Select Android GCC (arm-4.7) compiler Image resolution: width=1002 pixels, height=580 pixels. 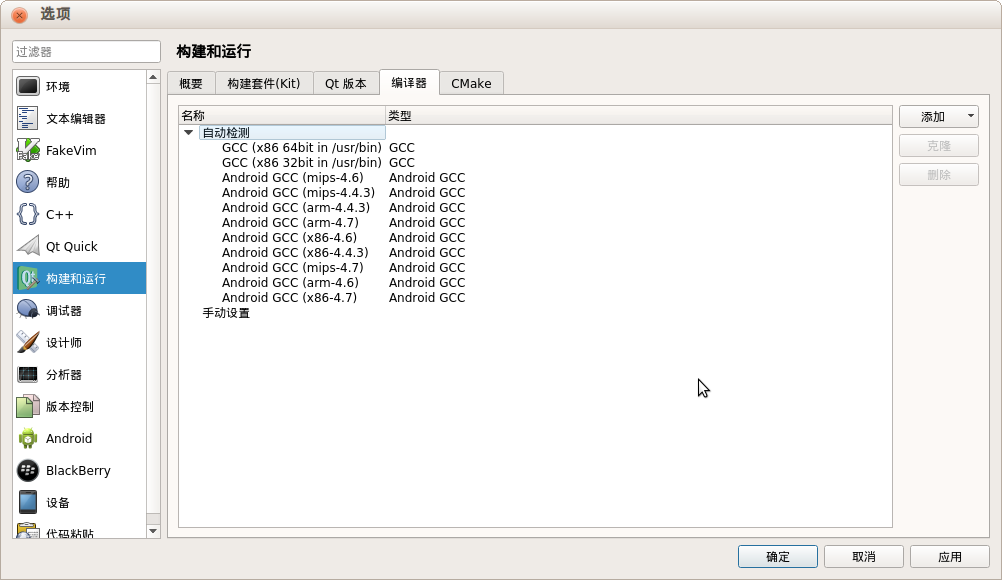290,223
